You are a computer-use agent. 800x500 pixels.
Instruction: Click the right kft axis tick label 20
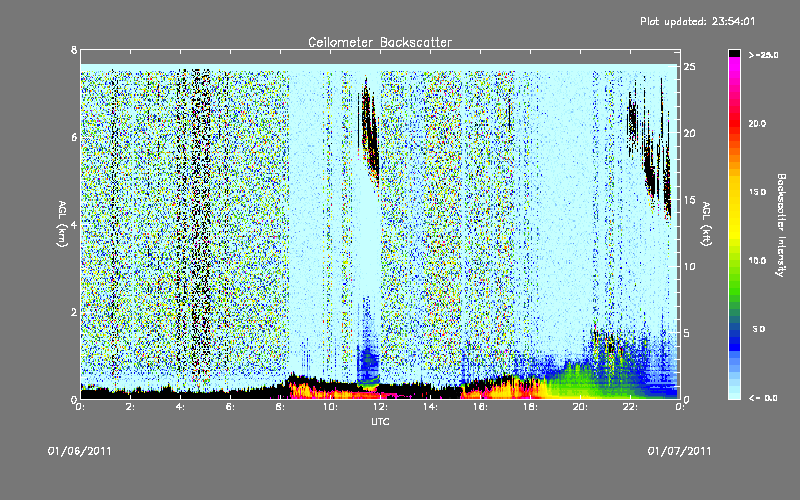click(x=689, y=133)
